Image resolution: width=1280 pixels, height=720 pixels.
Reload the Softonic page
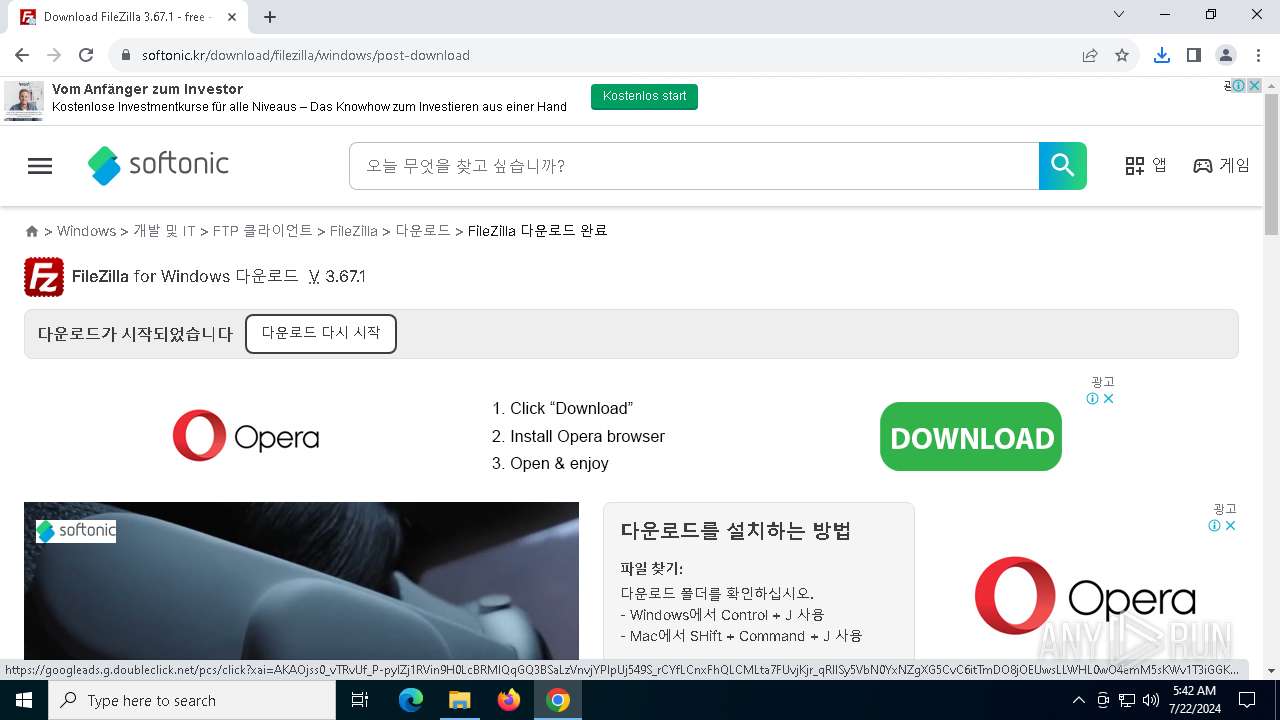(86, 55)
